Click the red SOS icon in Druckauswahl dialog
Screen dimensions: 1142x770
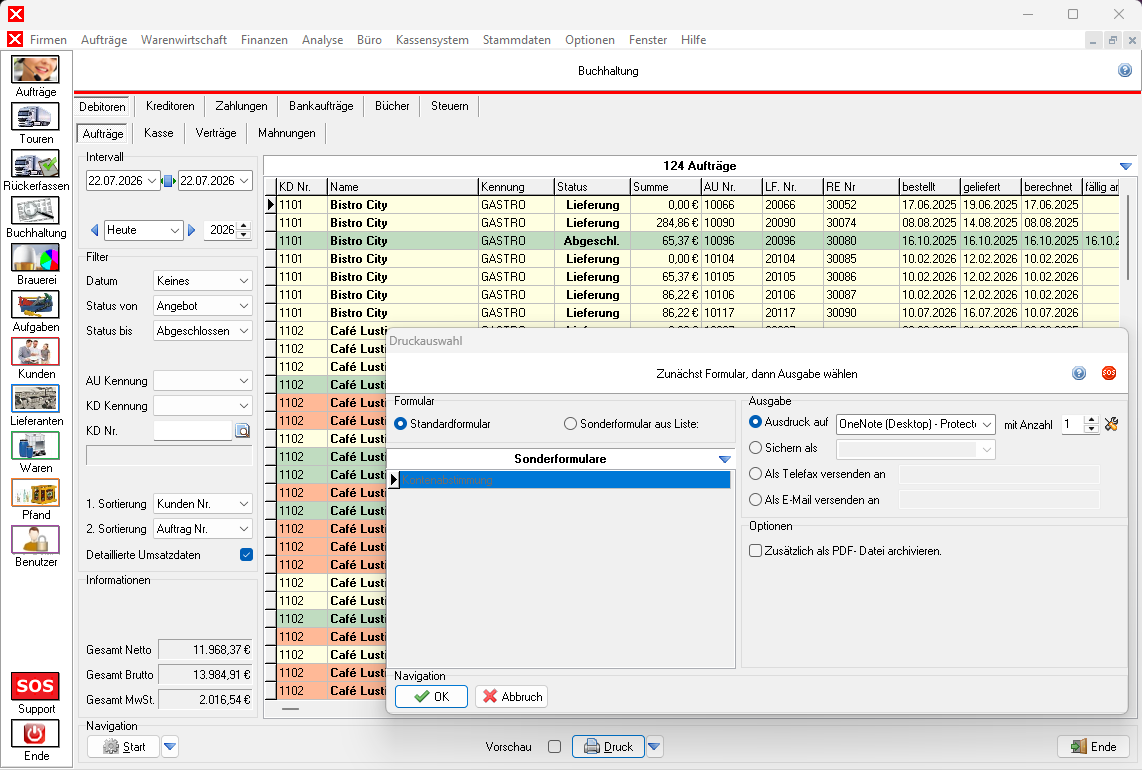click(1108, 373)
